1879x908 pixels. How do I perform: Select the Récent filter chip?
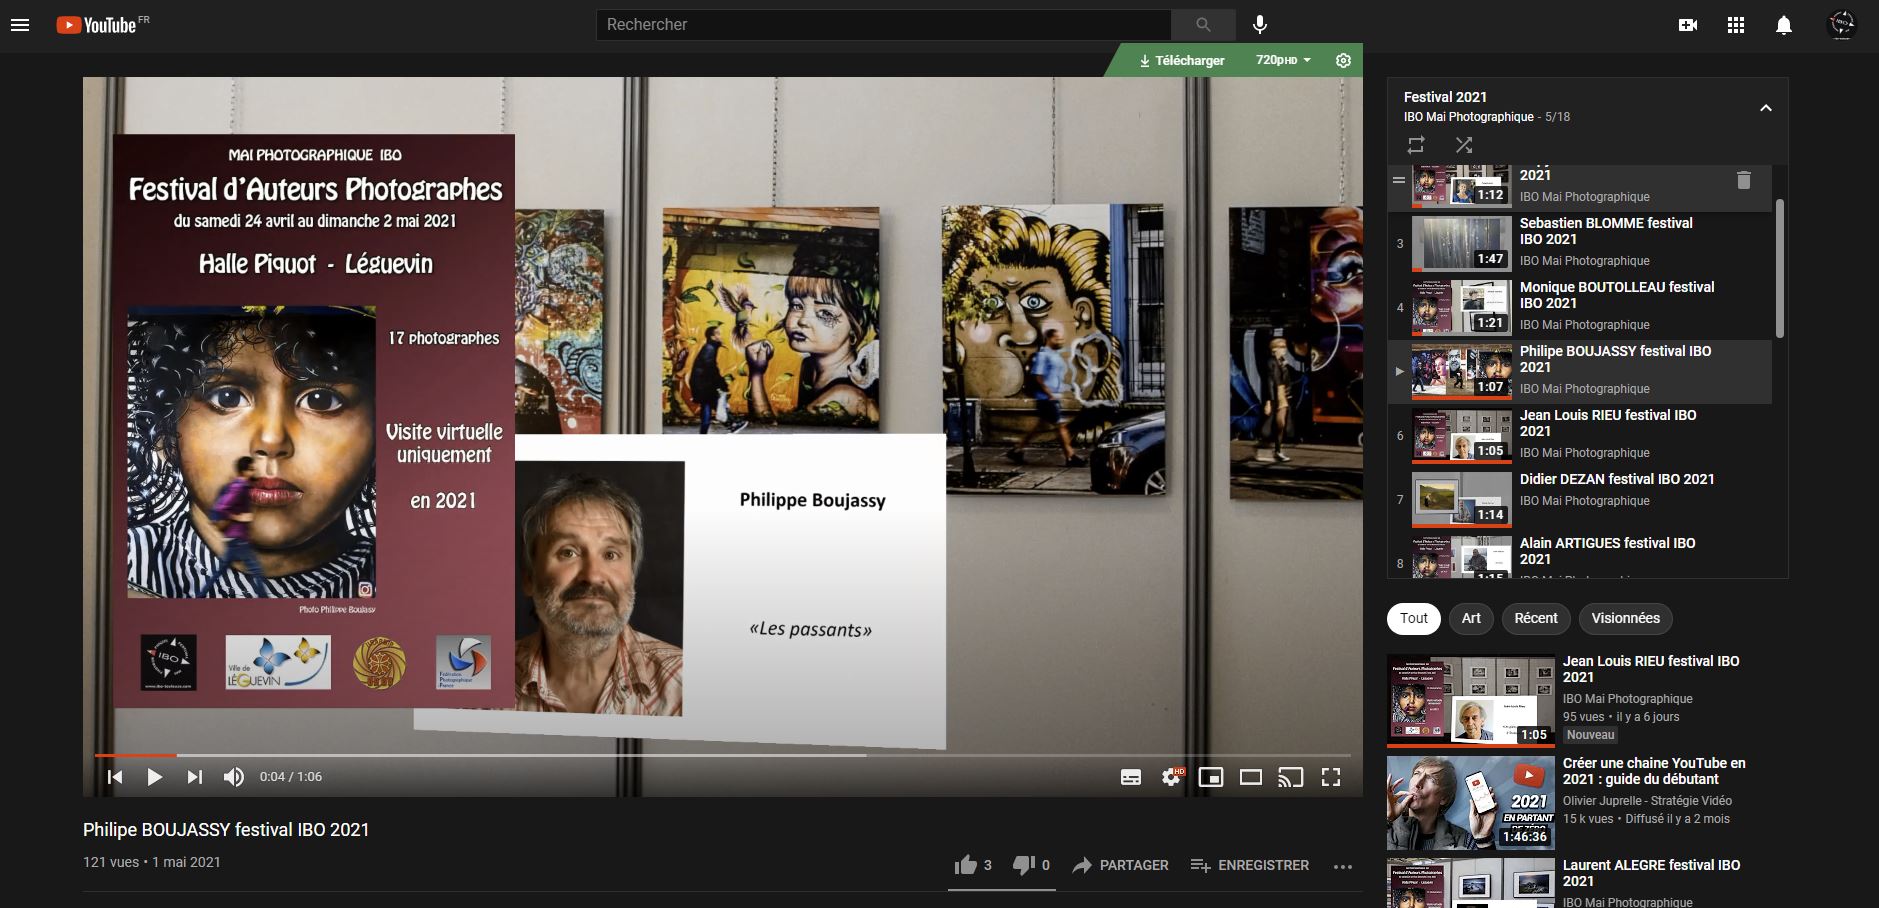pyautogui.click(x=1535, y=618)
